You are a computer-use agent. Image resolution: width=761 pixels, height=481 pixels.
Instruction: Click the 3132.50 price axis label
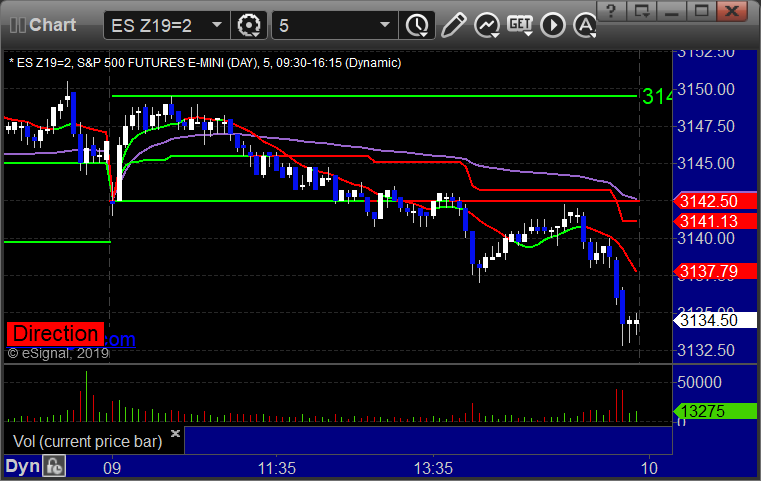click(x=706, y=350)
